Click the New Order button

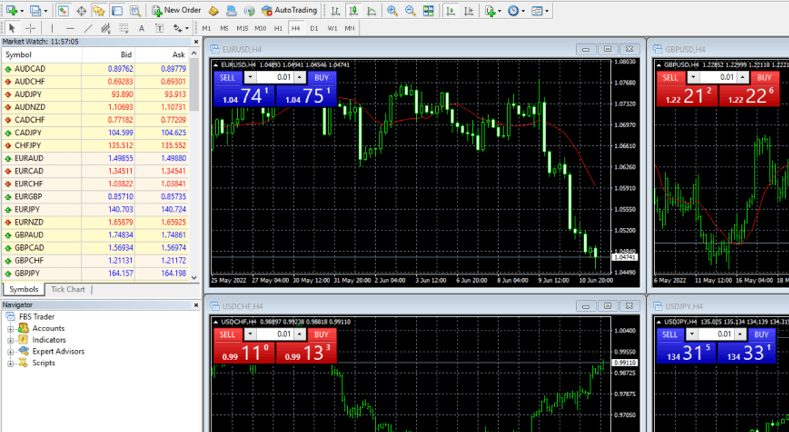tap(176, 10)
